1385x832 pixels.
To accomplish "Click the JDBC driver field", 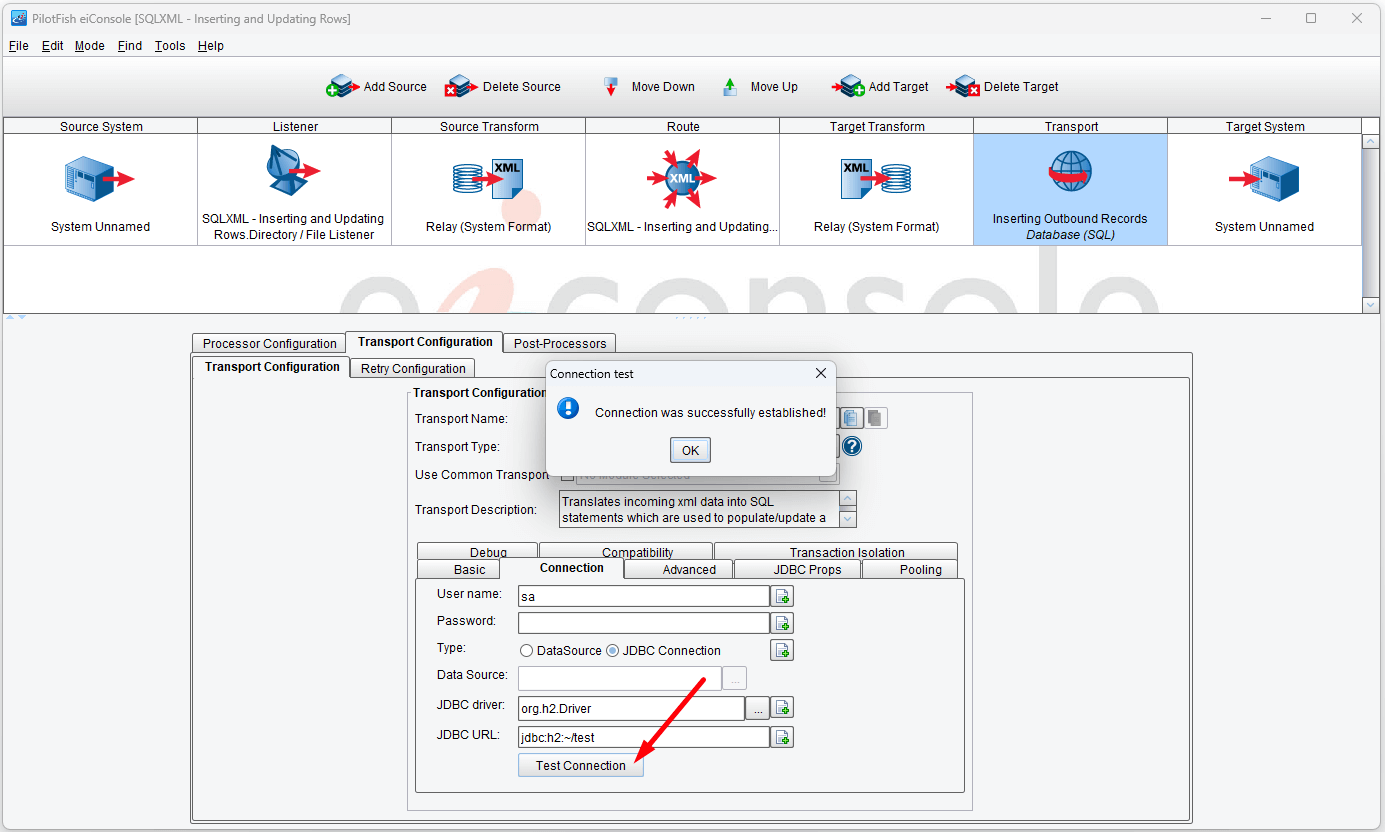I will 631,708.
